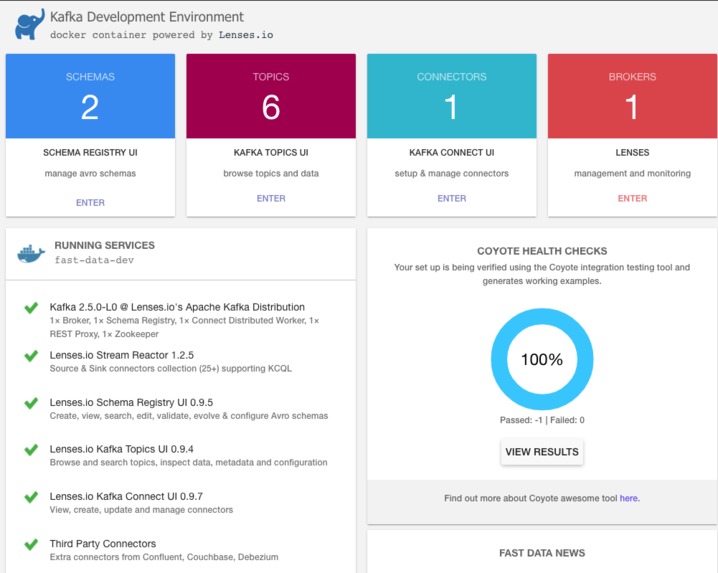Click the Lenses.io link in header
The width and height of the screenshot is (718, 573).
click(x=246, y=35)
